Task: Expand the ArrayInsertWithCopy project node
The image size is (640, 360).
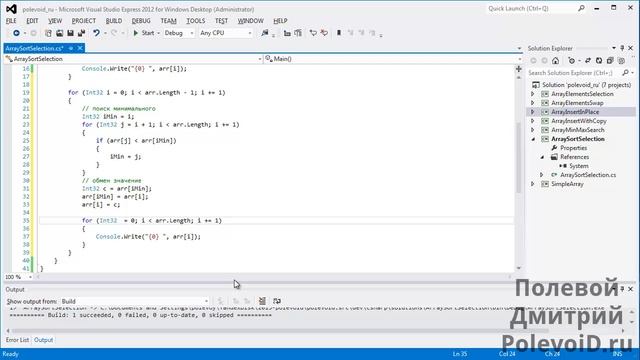Action: click(533, 121)
